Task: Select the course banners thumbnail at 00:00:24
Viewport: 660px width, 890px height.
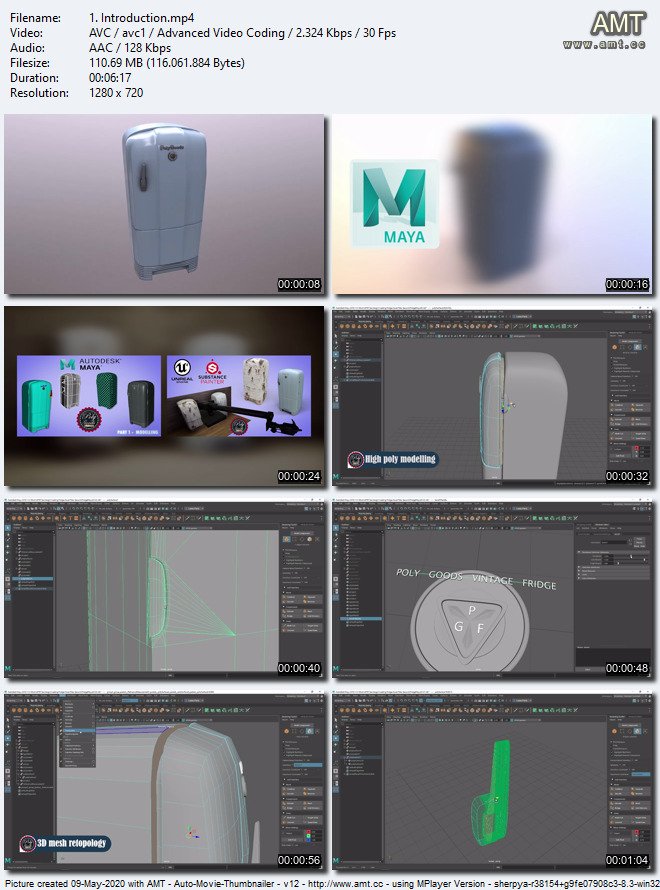Action: [x=164, y=396]
